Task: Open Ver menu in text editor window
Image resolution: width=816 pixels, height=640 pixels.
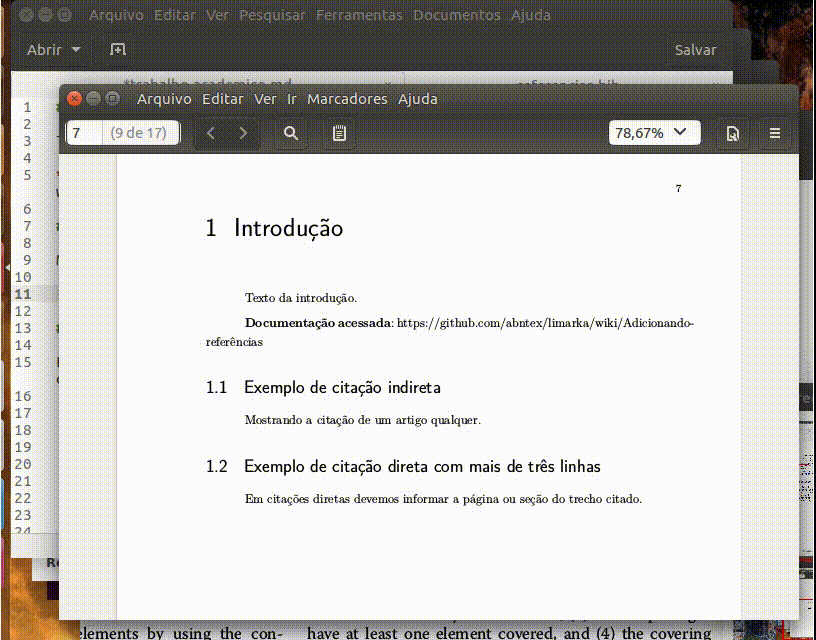Action: (217, 15)
